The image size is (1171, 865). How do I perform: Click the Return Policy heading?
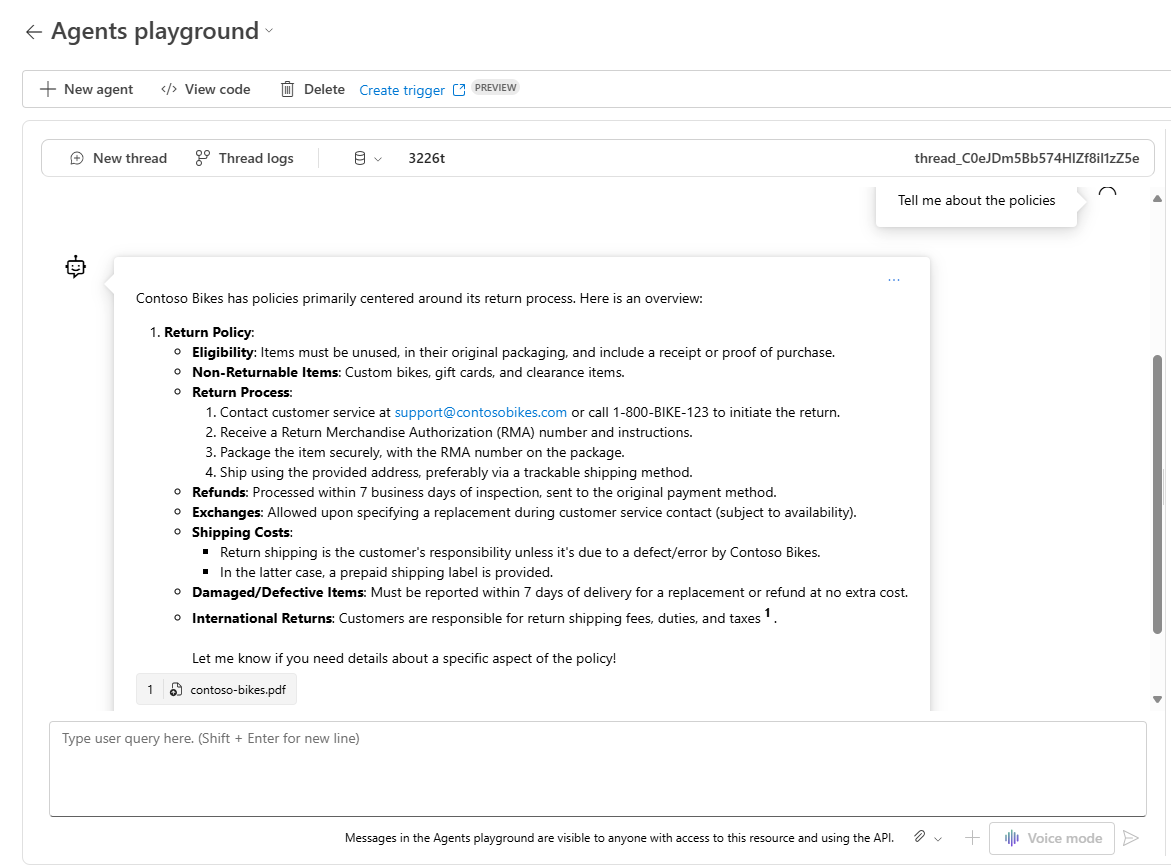209,332
